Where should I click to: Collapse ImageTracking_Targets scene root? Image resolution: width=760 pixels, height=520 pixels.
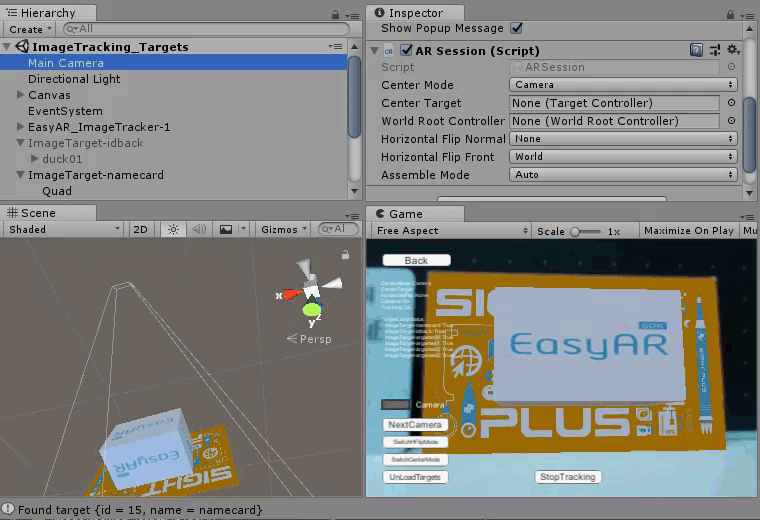[6, 47]
